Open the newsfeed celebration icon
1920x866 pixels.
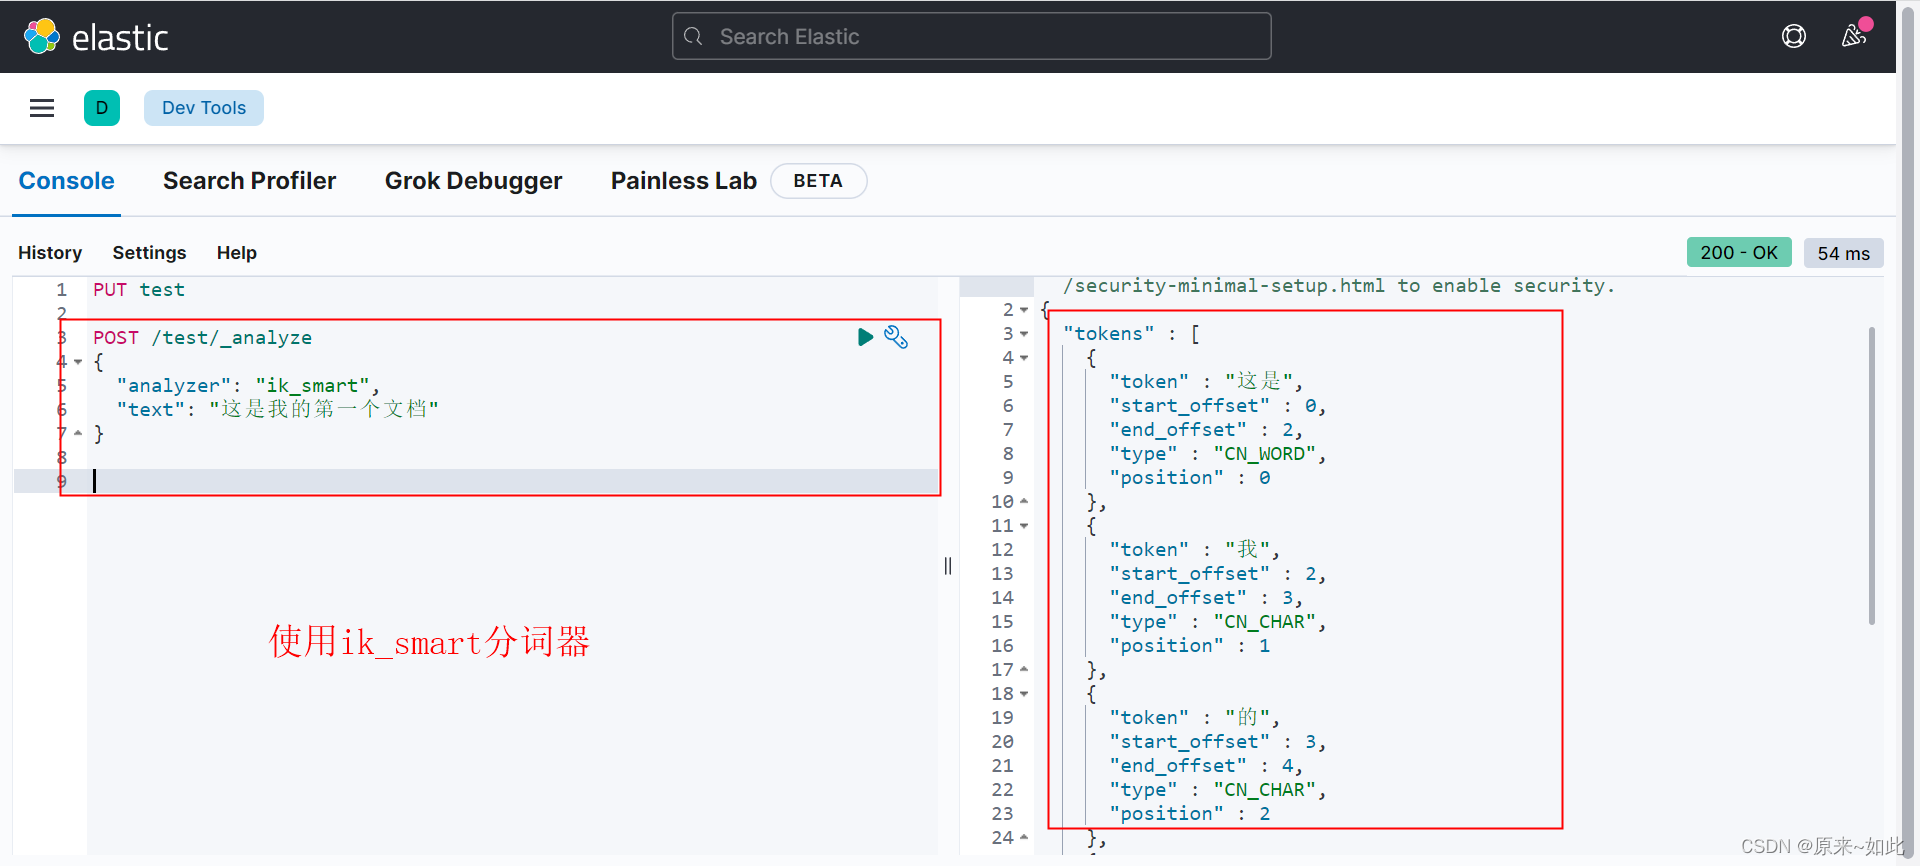click(1854, 36)
